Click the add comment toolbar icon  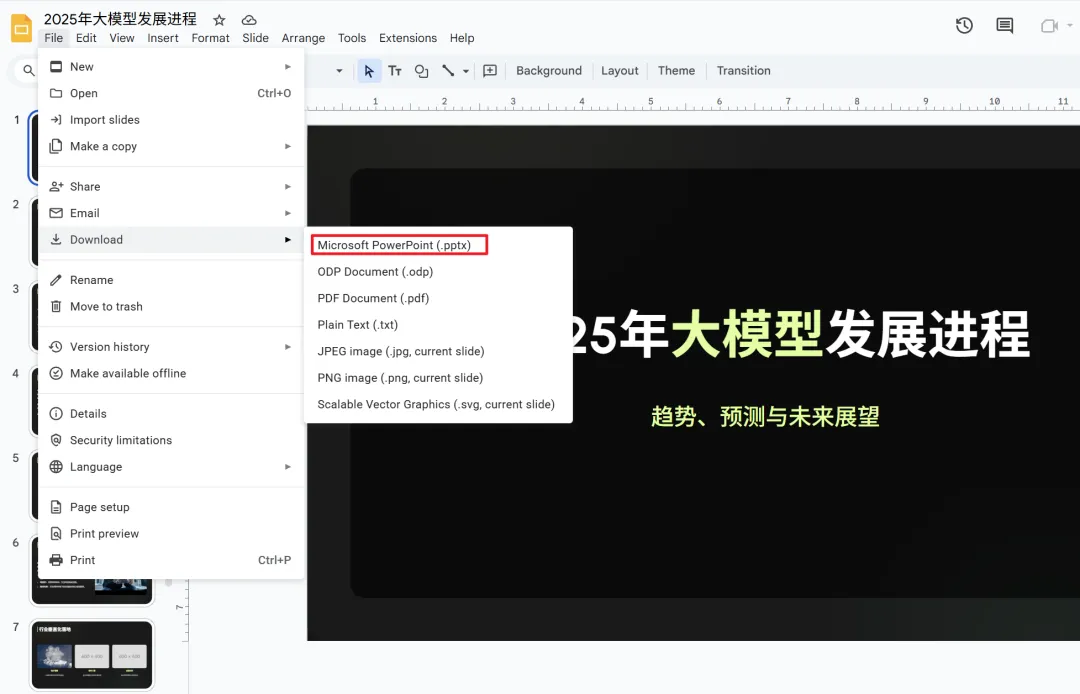[490, 71]
